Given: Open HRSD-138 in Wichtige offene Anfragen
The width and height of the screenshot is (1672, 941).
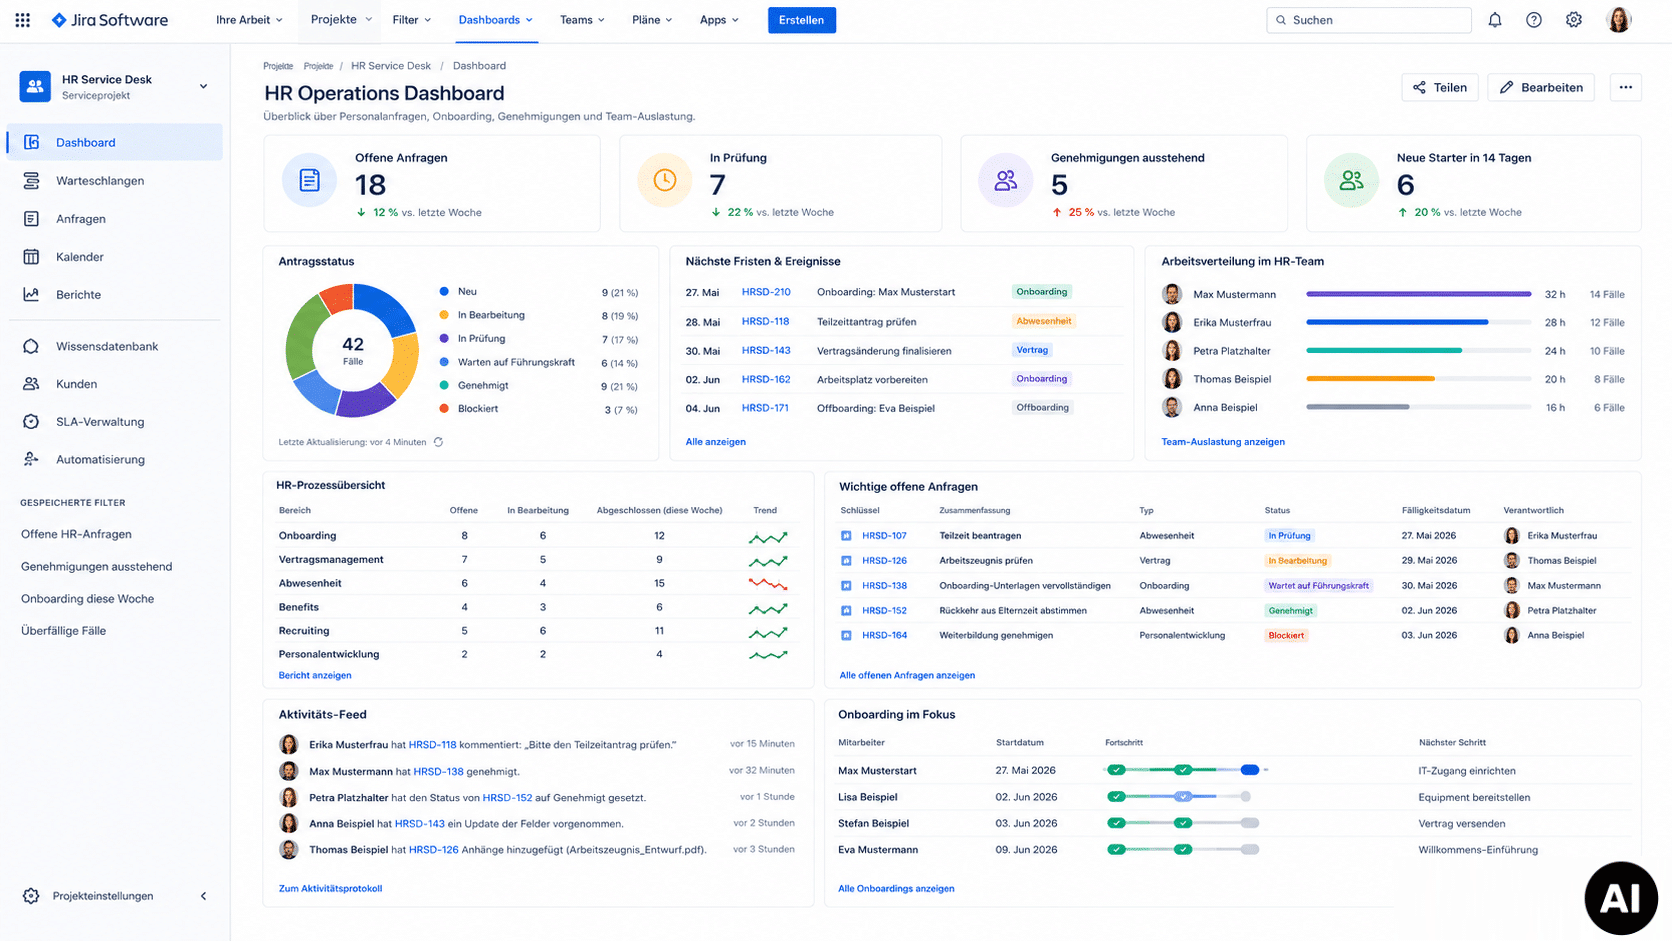Looking at the screenshot, I should (x=885, y=586).
